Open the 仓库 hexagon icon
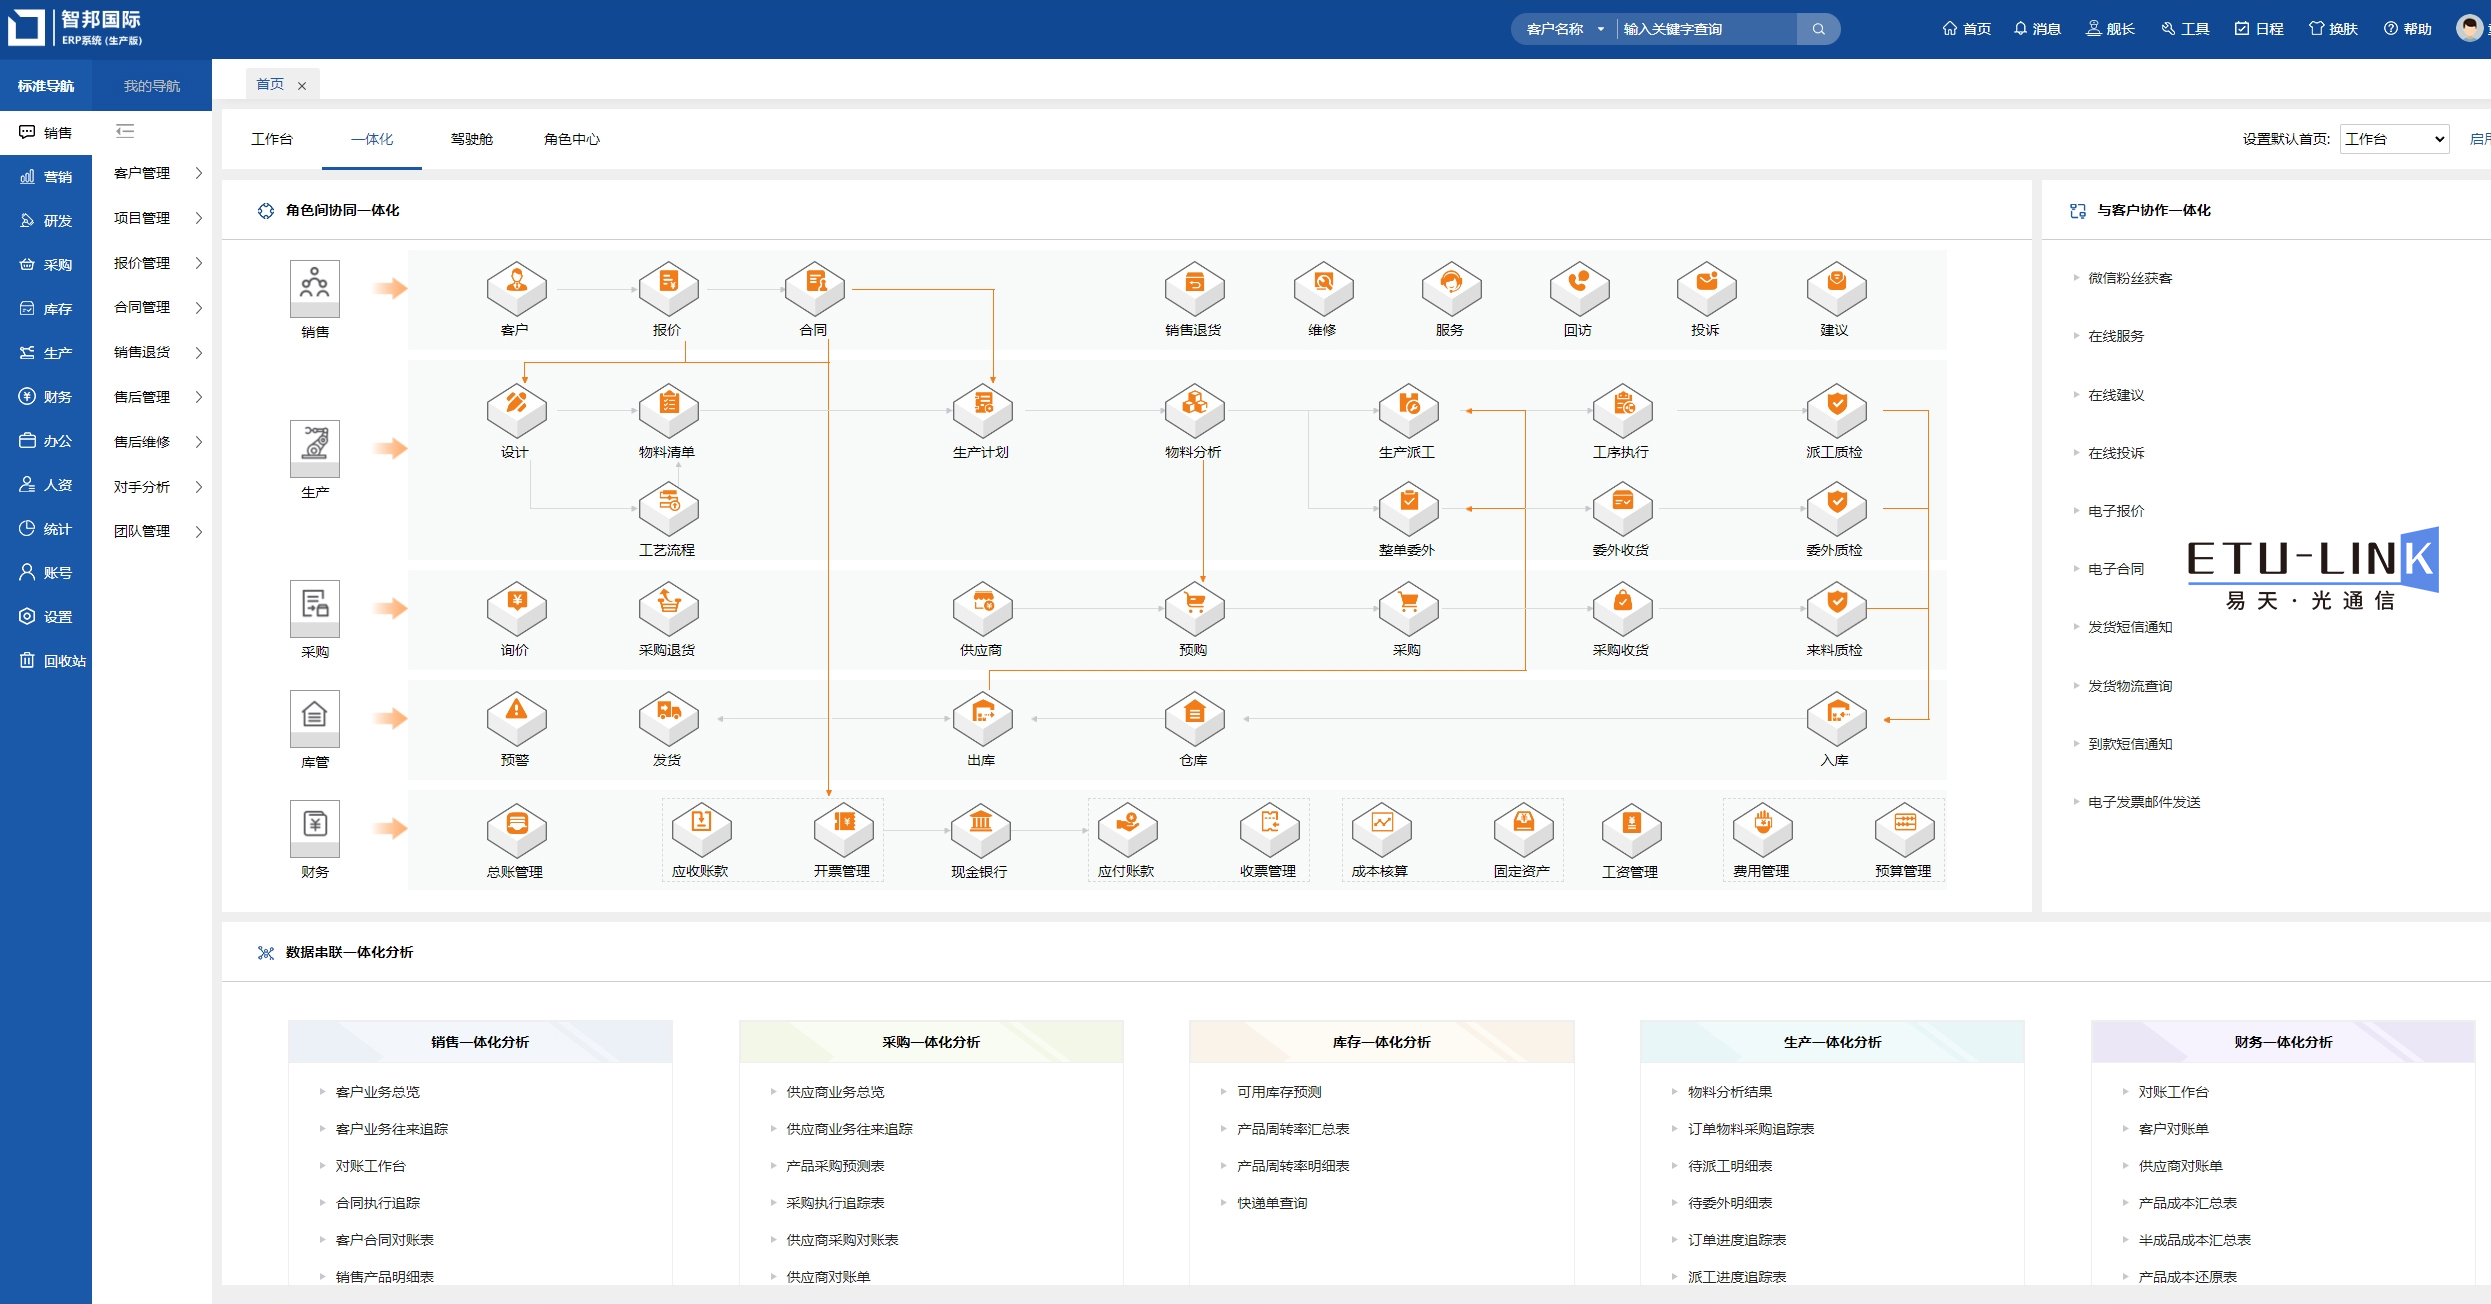2491x1304 pixels. pyautogui.click(x=1194, y=718)
